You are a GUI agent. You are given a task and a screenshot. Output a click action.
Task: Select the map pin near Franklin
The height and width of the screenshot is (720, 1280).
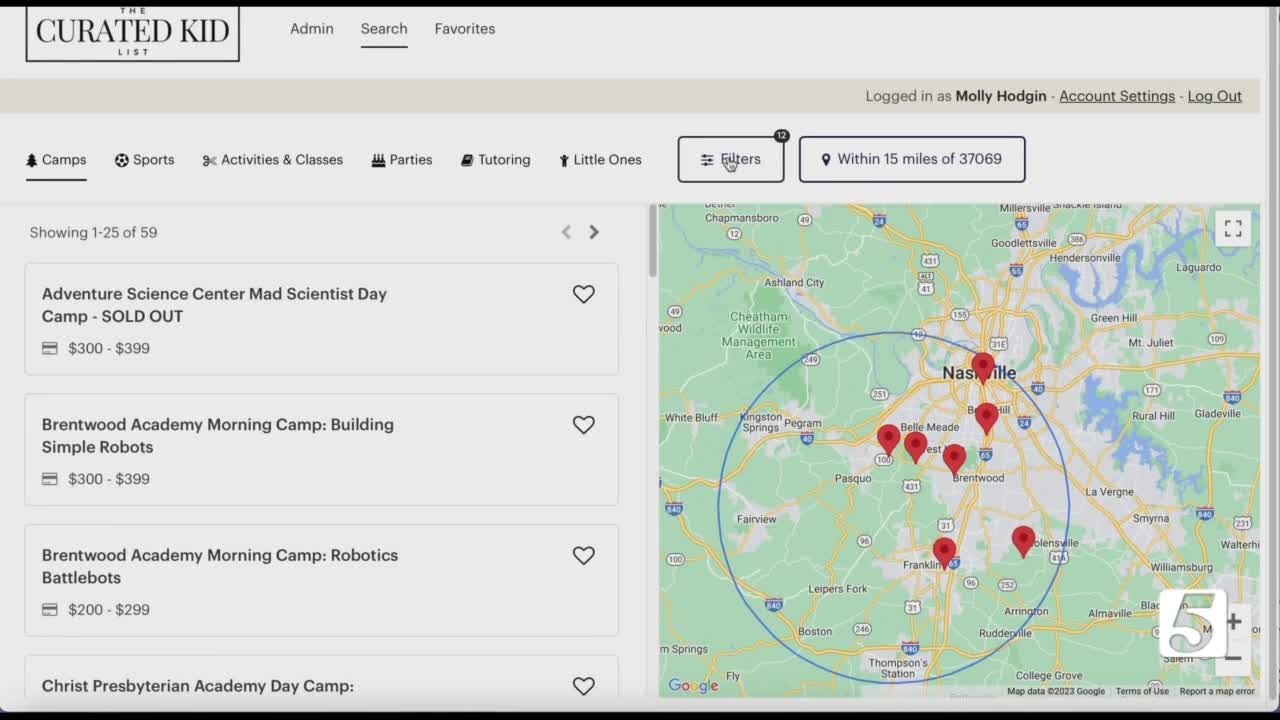tap(944, 550)
